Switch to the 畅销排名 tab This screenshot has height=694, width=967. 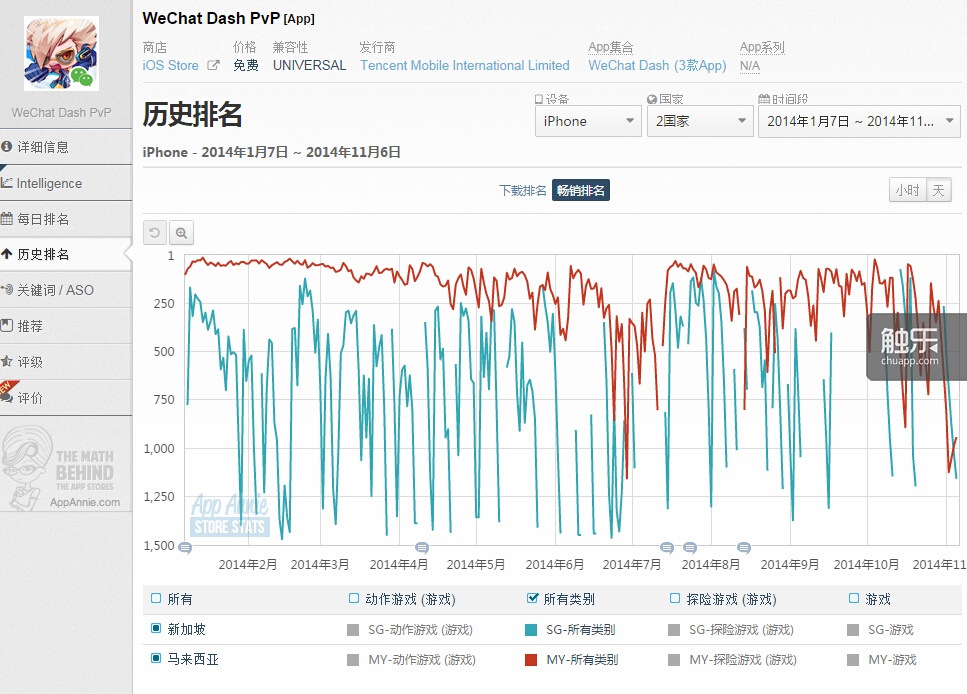click(580, 191)
